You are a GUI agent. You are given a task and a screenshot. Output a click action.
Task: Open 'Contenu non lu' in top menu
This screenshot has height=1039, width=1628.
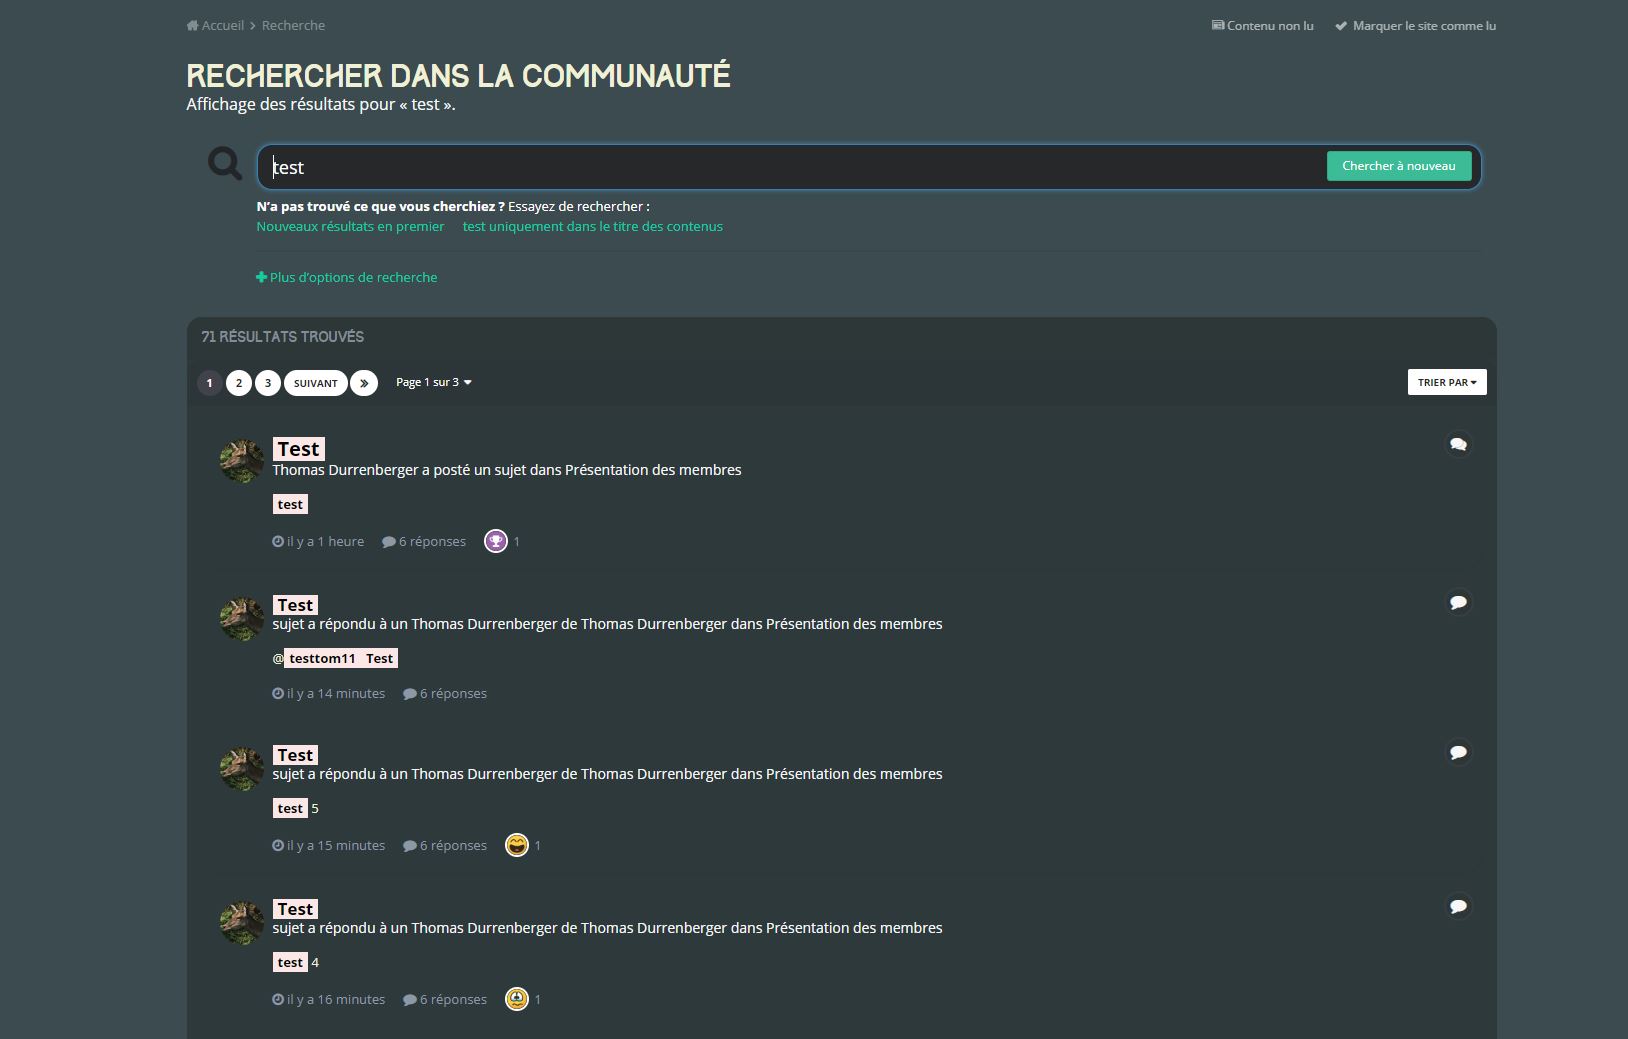click(1263, 26)
